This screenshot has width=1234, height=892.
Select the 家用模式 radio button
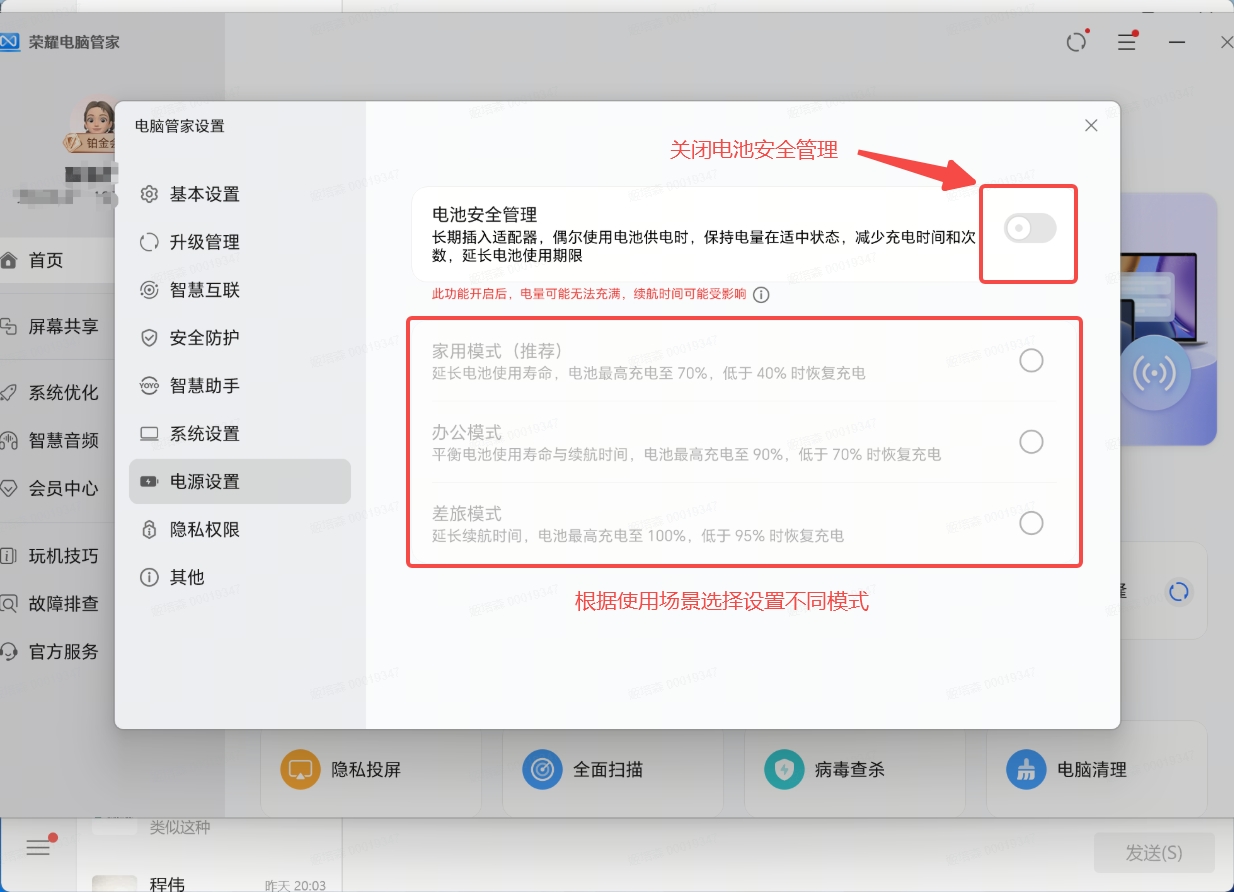pyautogui.click(x=1031, y=360)
